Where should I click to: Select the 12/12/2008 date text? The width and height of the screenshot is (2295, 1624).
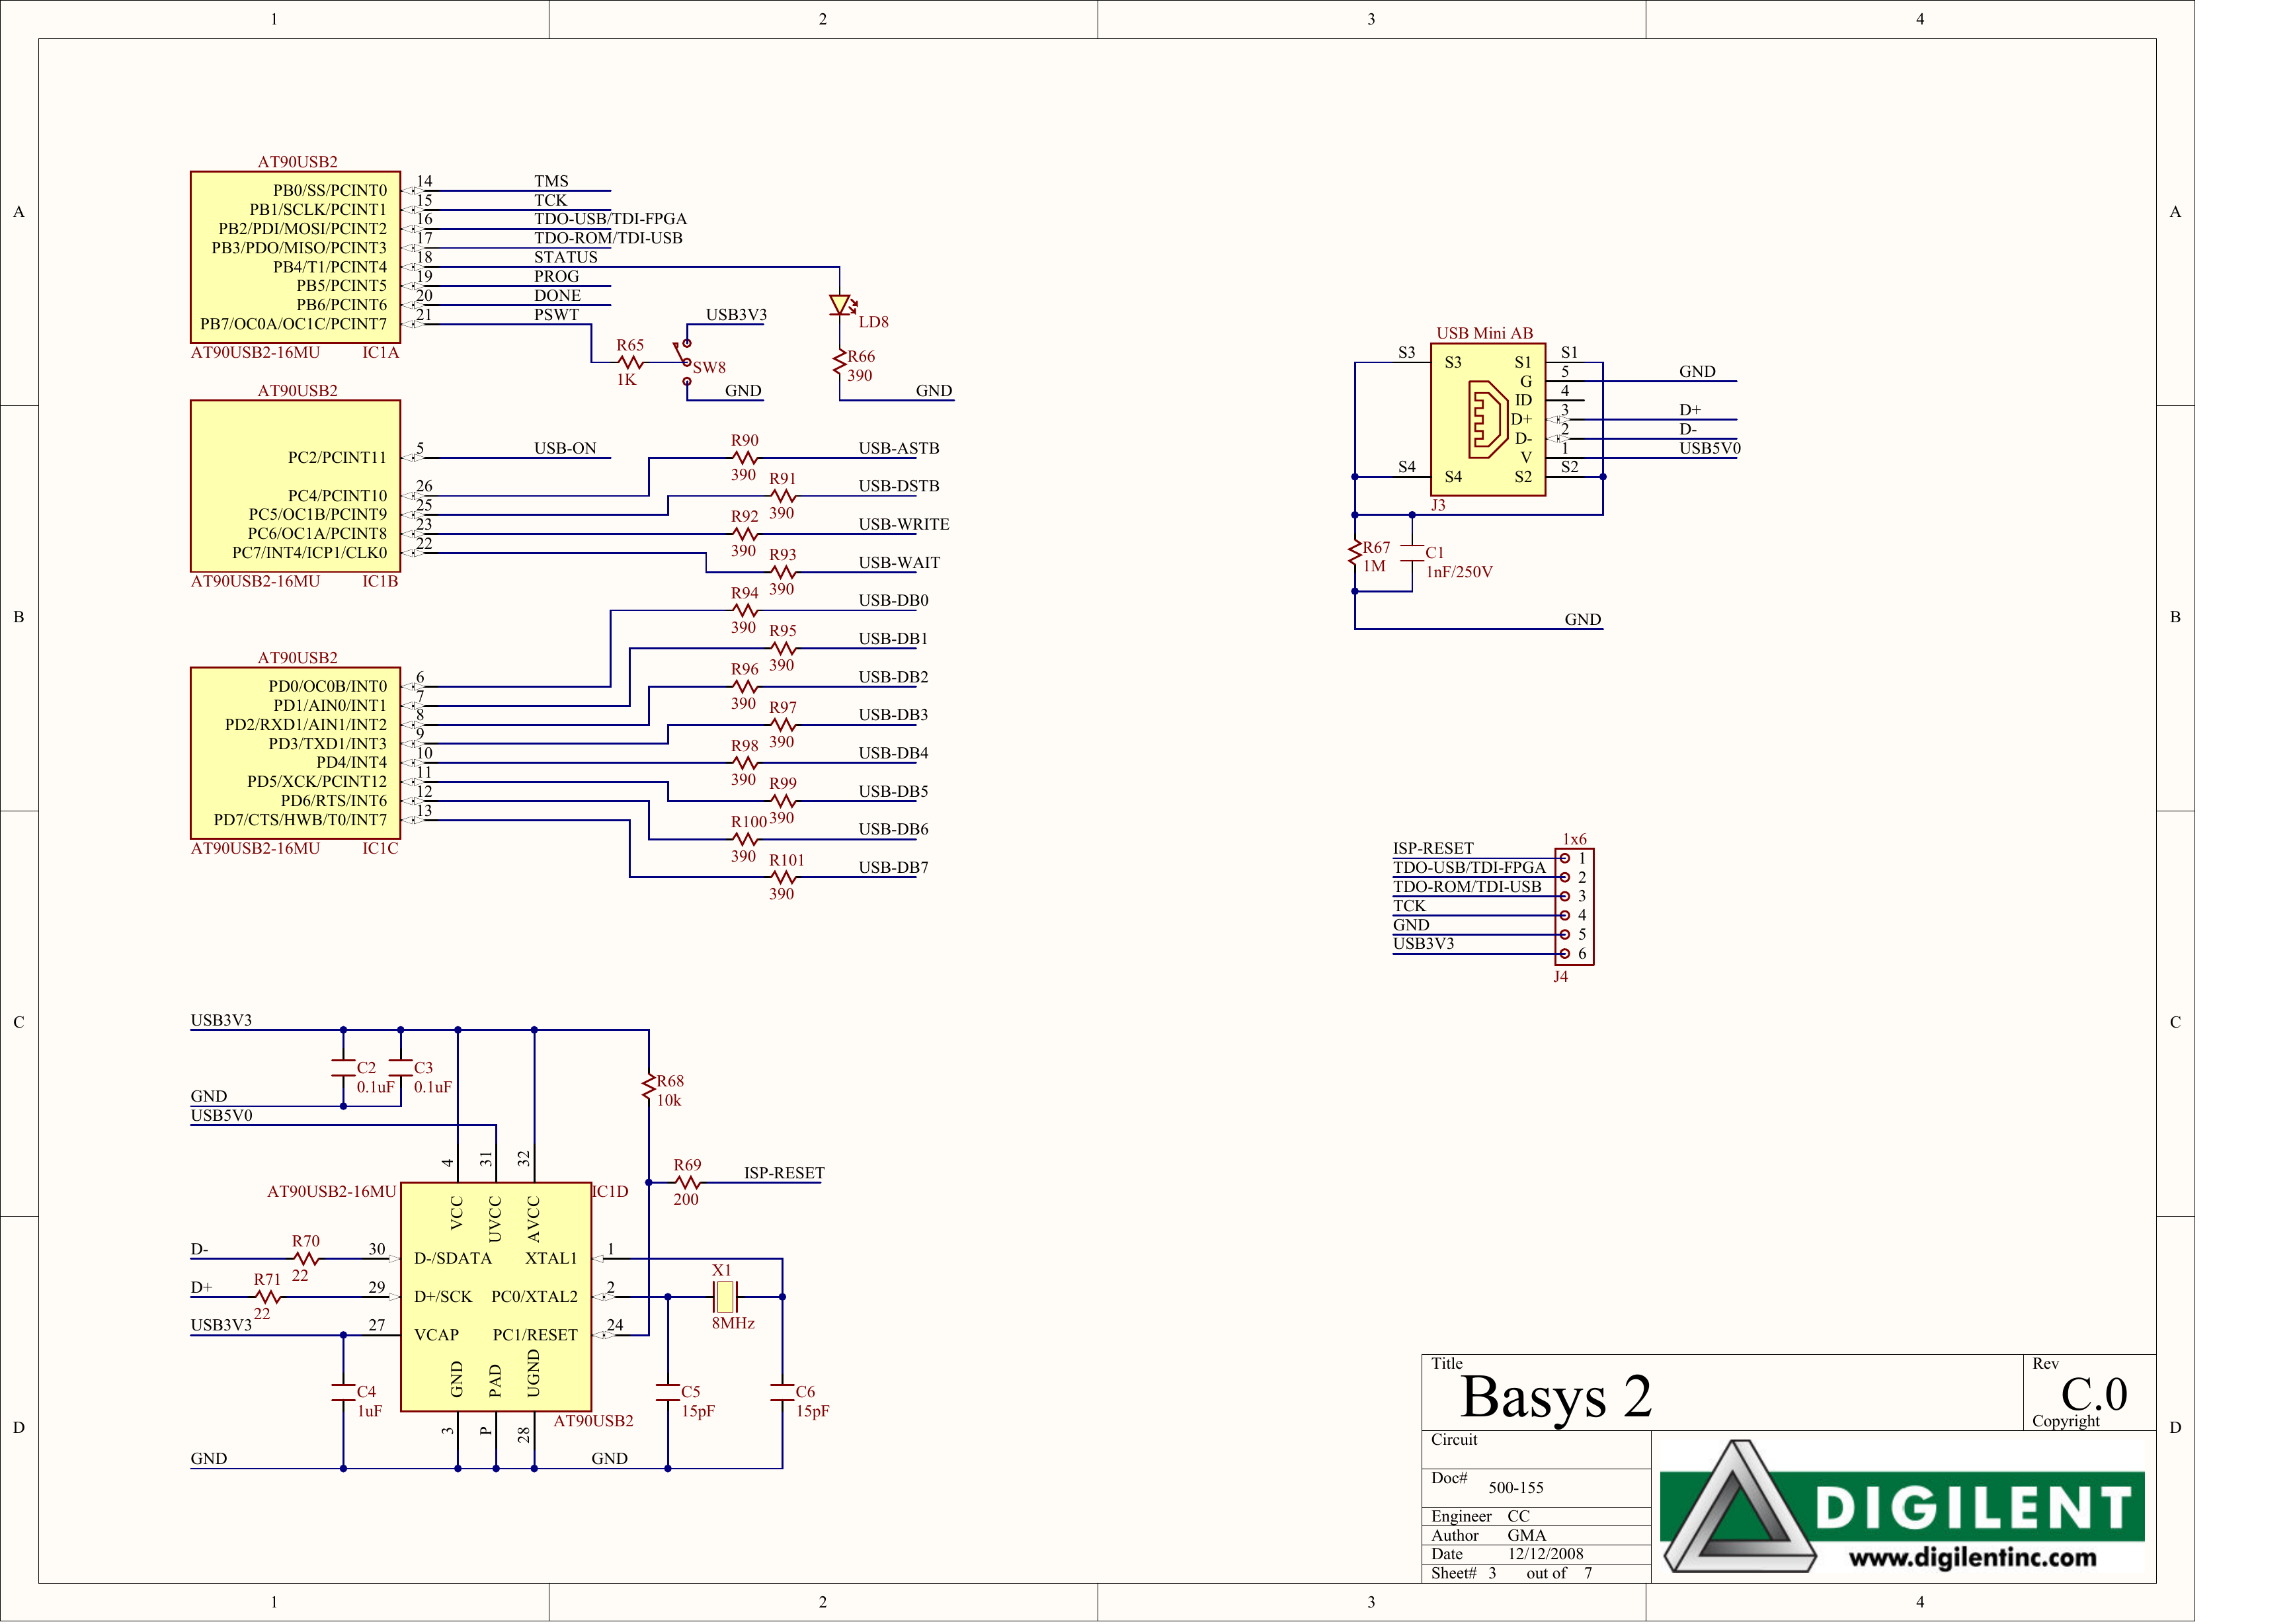(1546, 1554)
